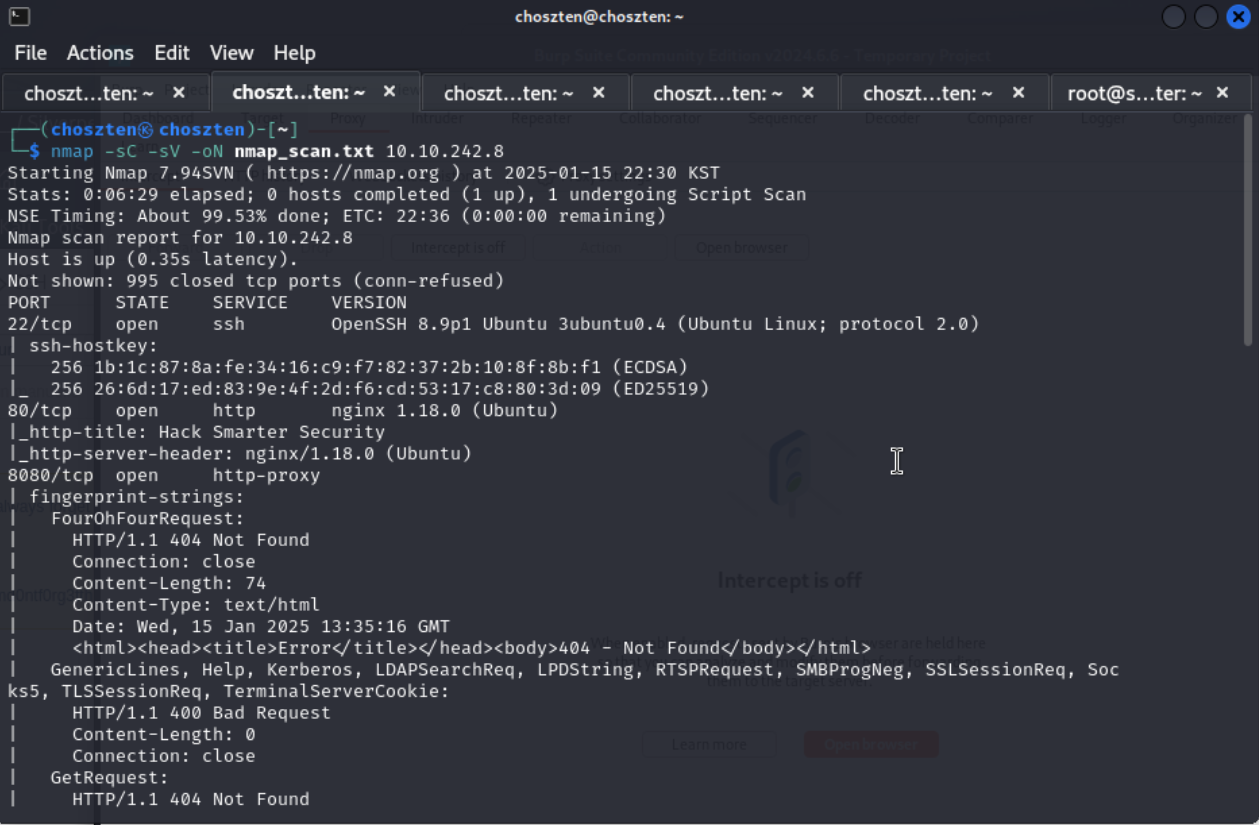Click the VERSION column header

tap(369, 302)
